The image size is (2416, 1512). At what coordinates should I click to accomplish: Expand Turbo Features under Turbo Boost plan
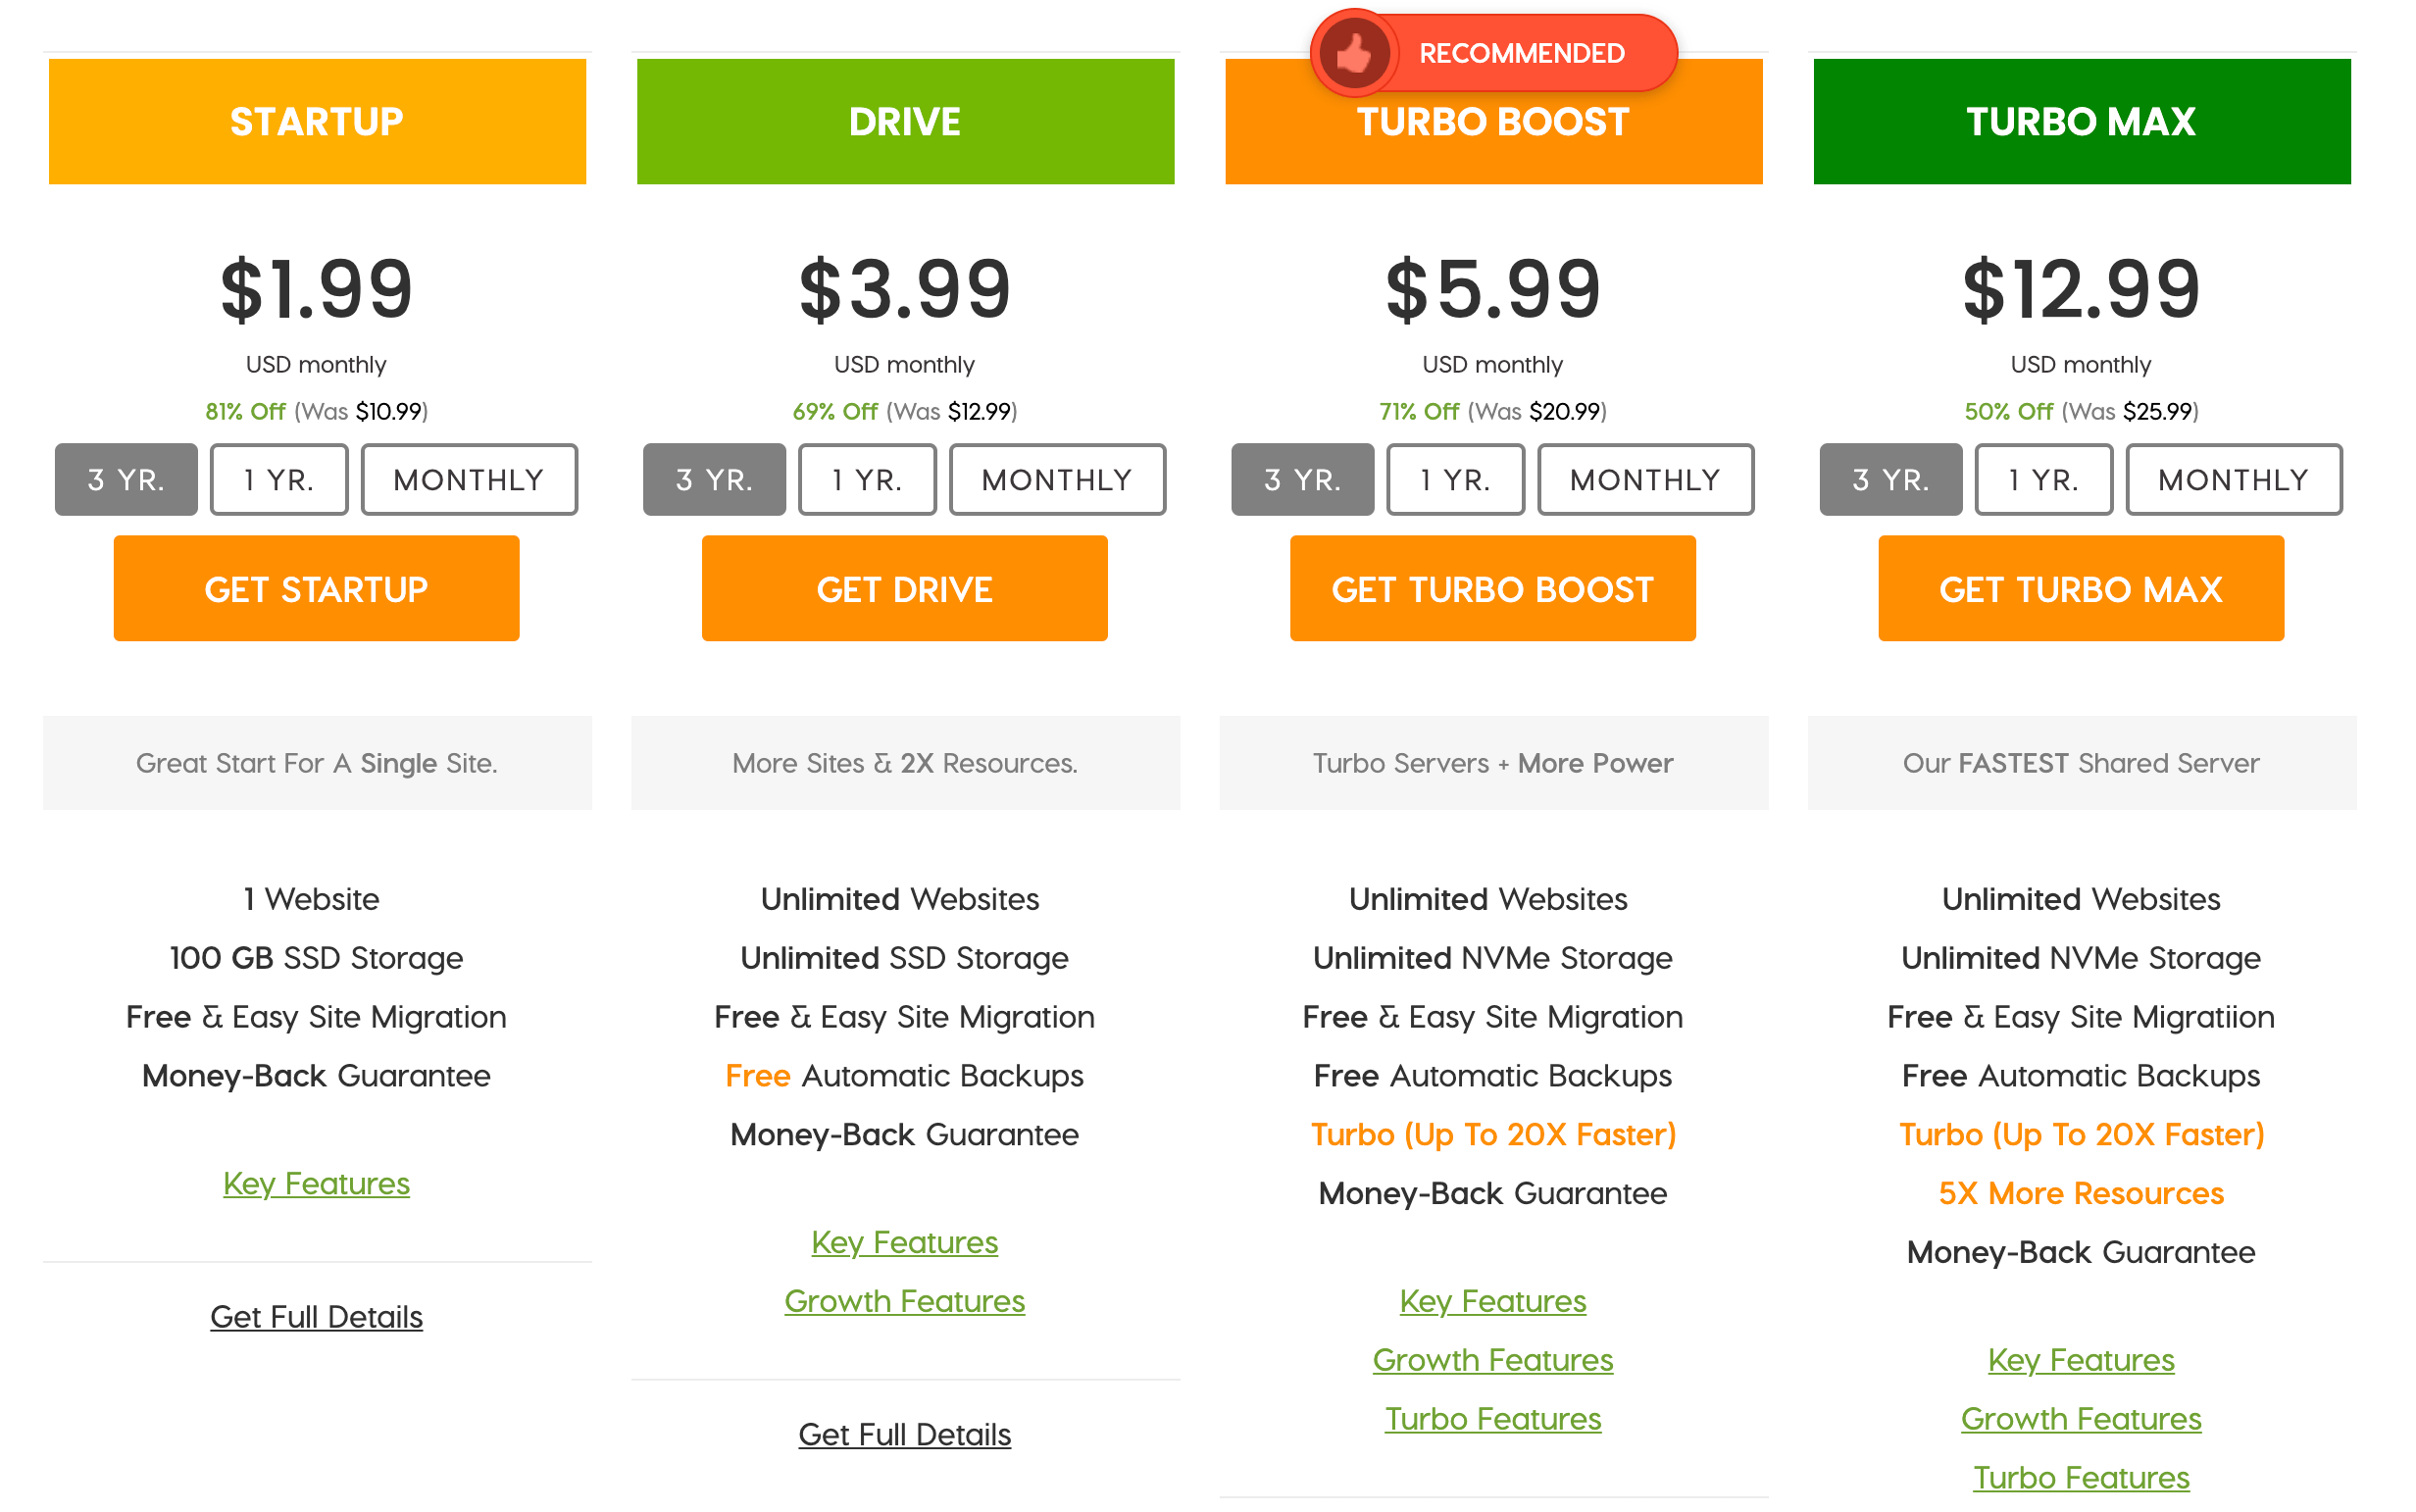(1492, 1419)
